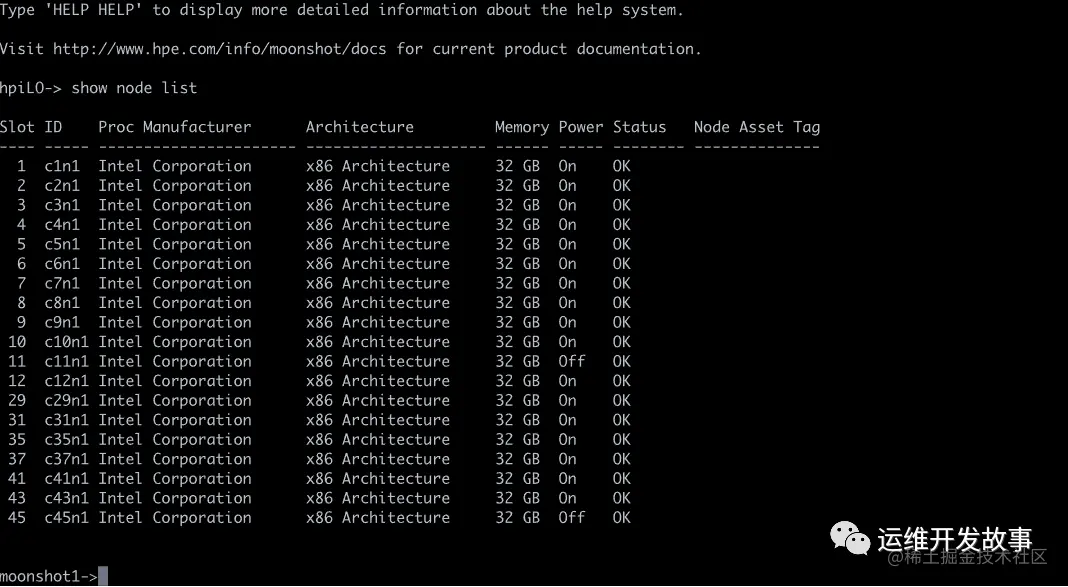Click '32 GB' memory in c37n1 row
Screen dimensions: 1068x587
point(518,459)
